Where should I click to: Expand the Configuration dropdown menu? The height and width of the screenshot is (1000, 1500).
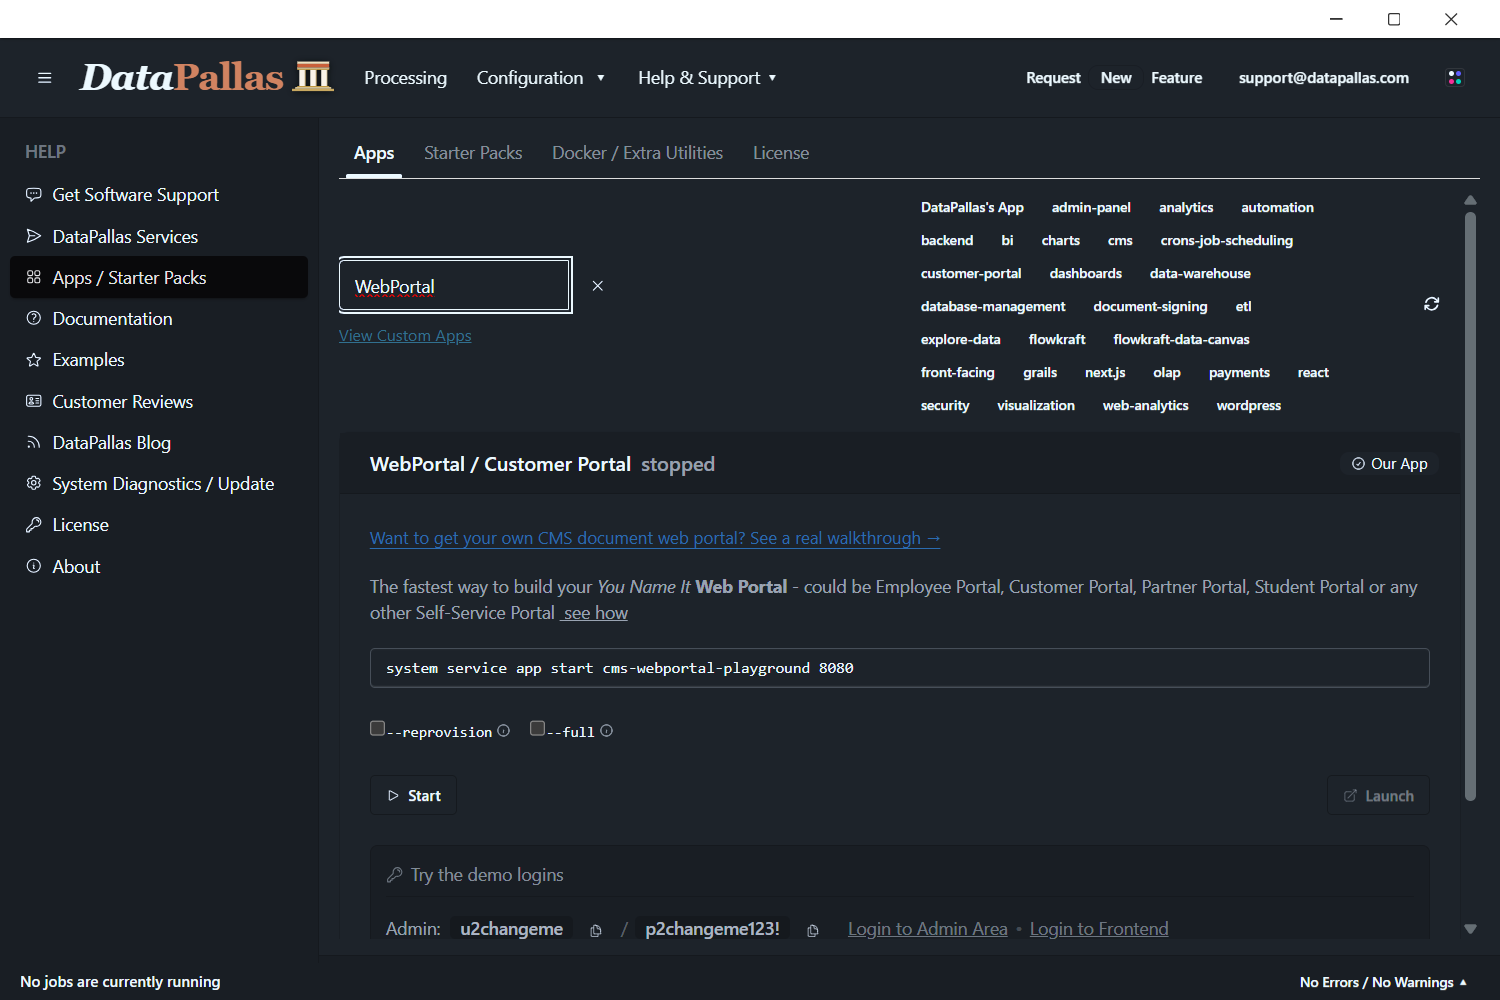coord(541,78)
